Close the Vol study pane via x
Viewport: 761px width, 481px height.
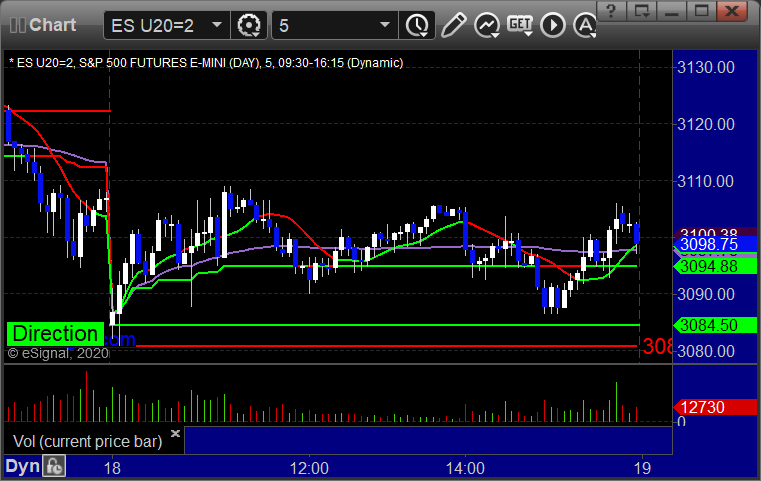coord(176,433)
